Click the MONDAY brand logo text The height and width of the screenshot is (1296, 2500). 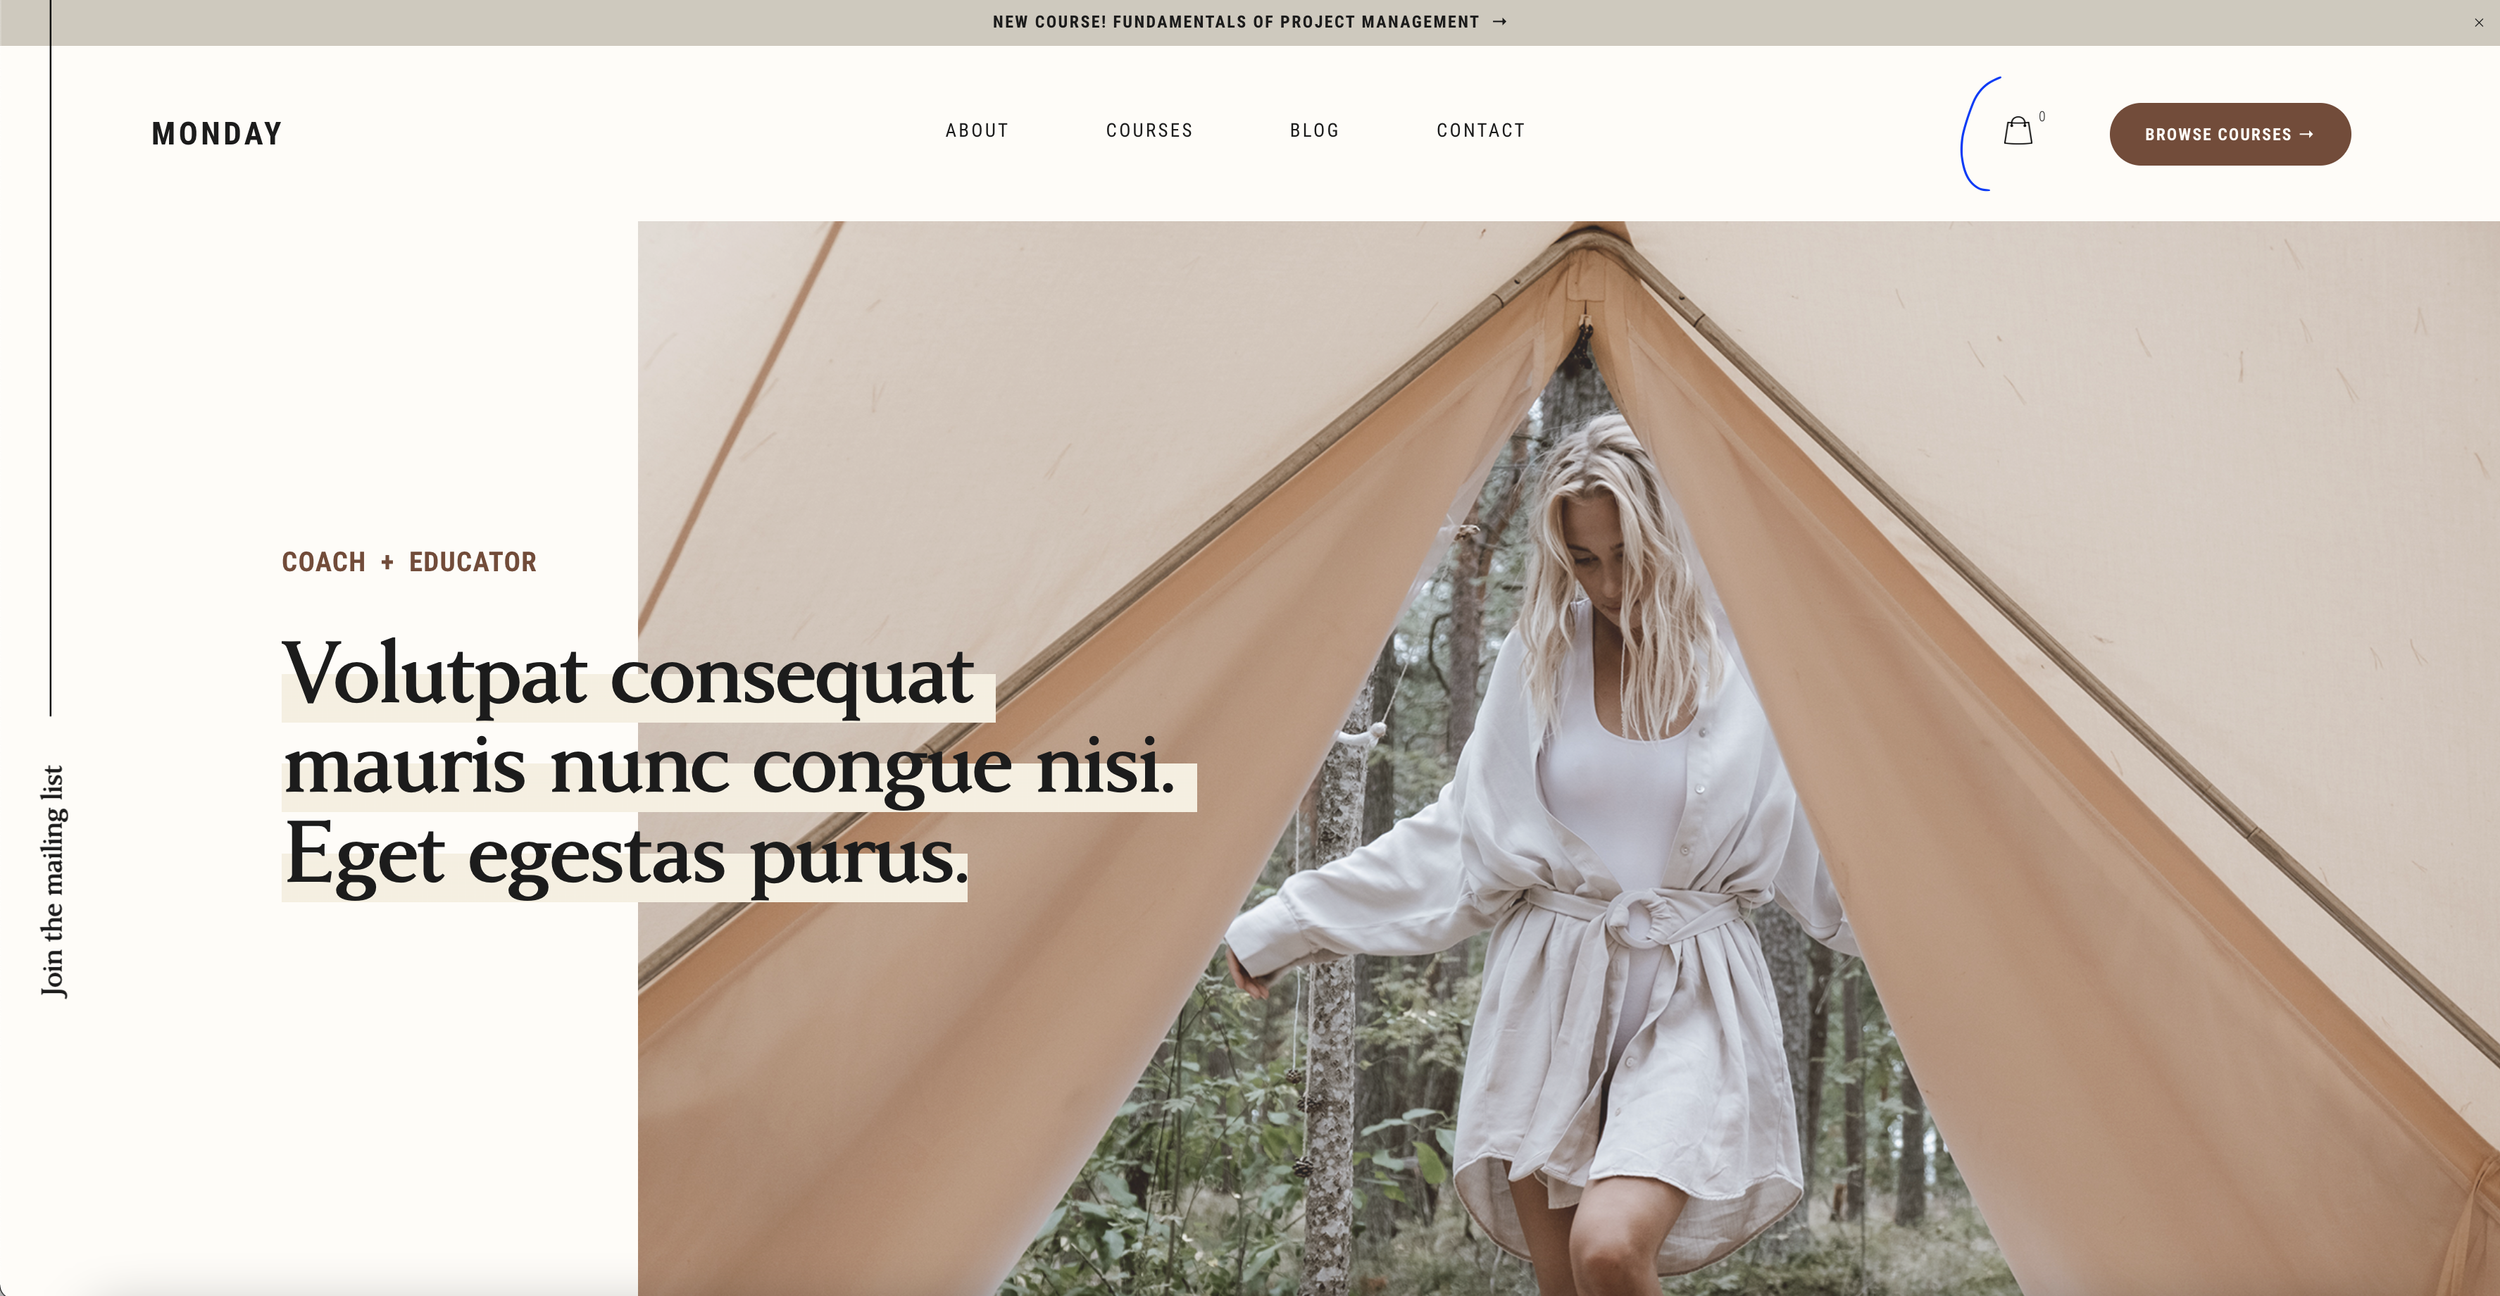216,132
